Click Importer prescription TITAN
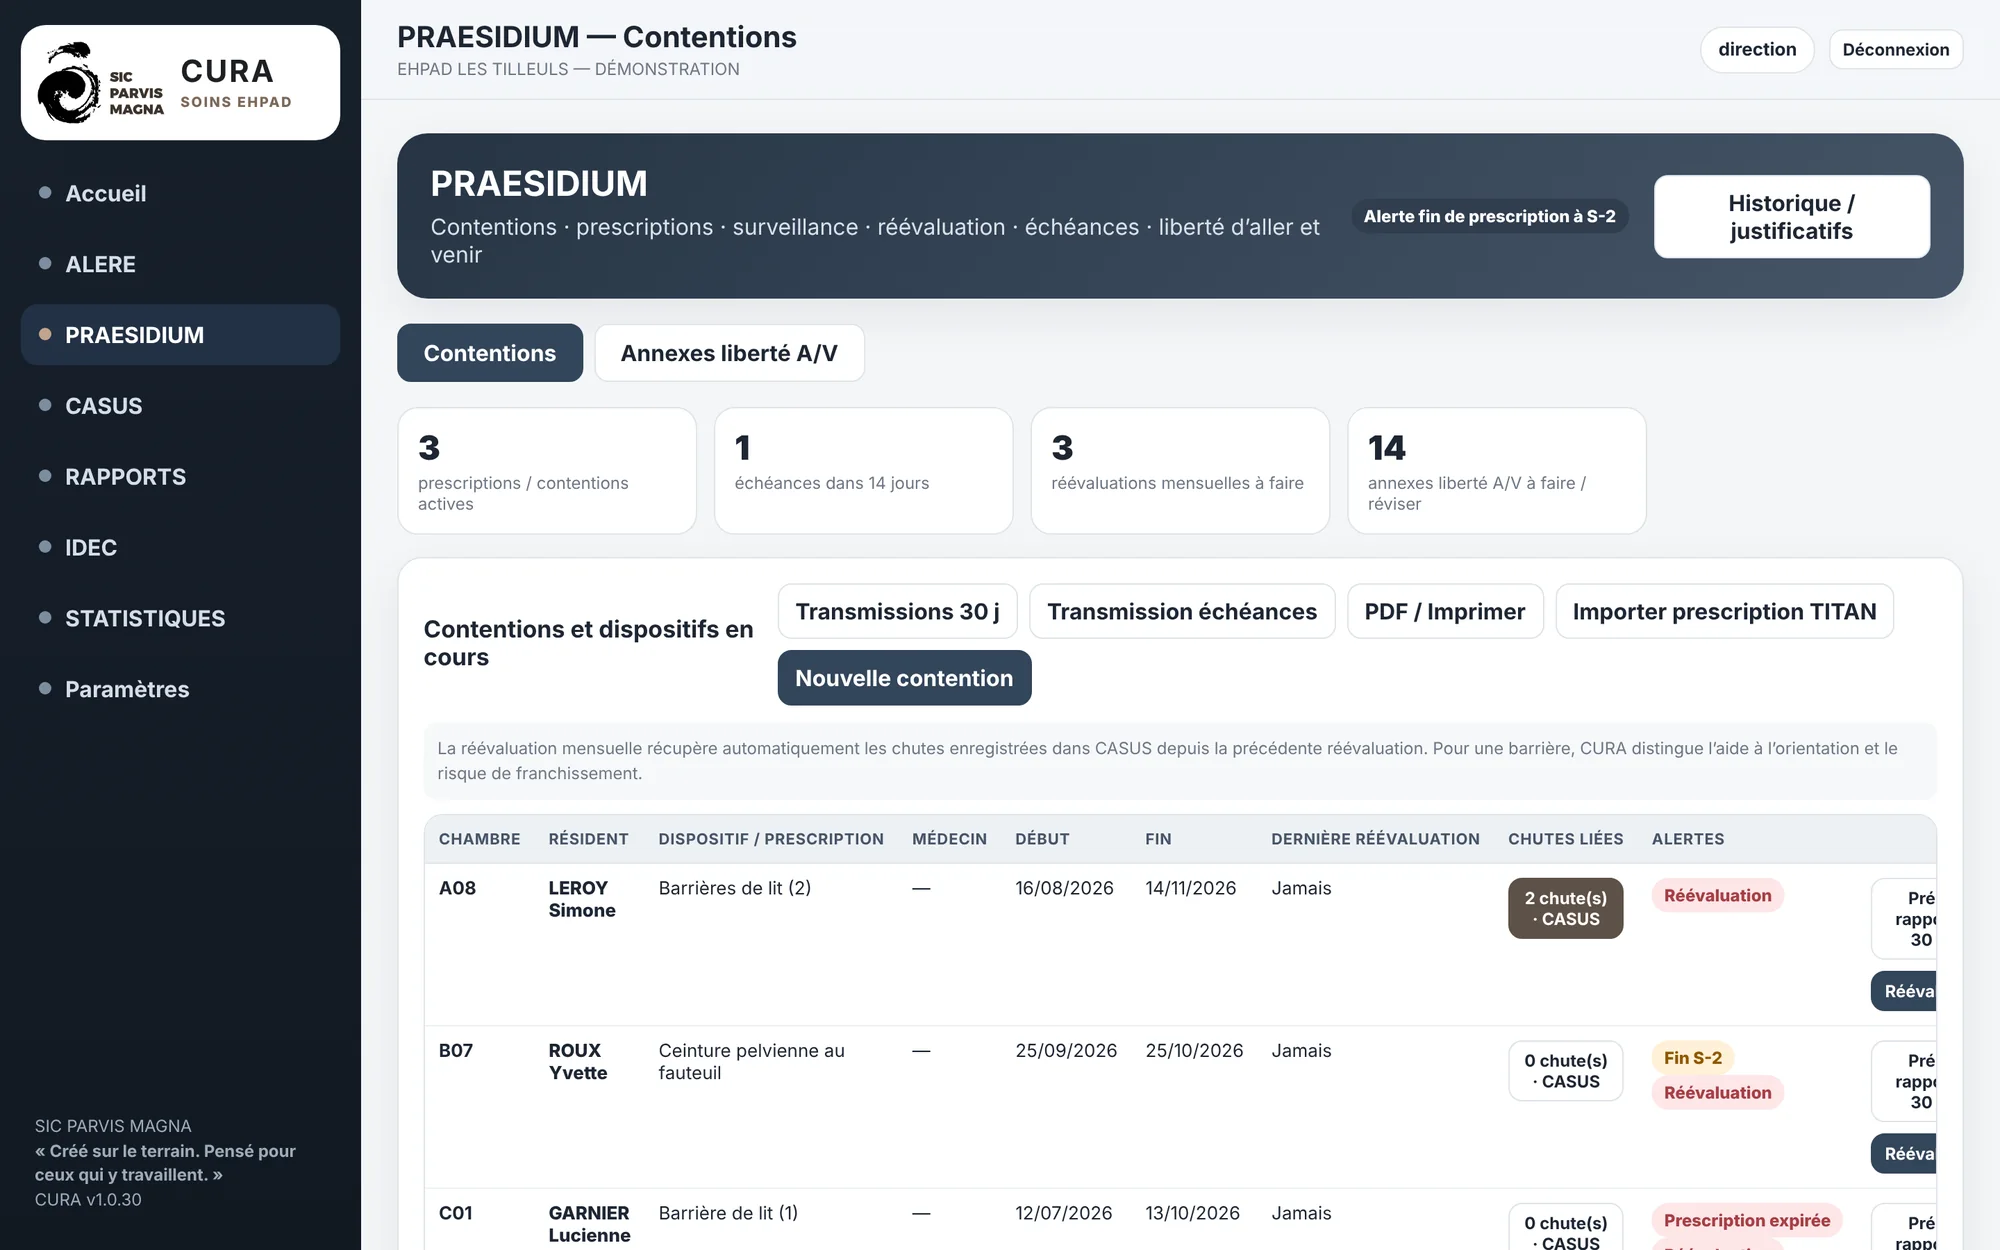 (x=1724, y=611)
